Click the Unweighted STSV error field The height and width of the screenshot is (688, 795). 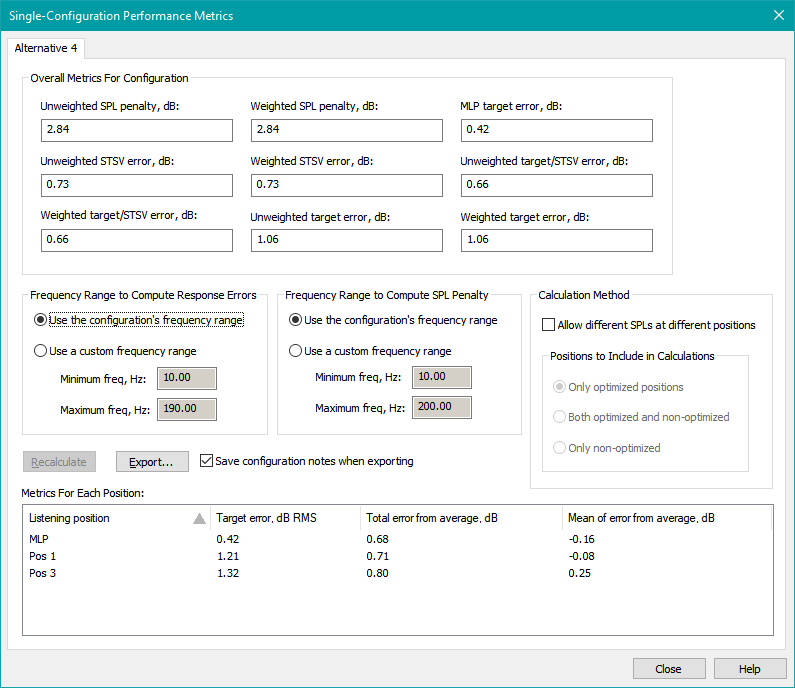(x=137, y=185)
